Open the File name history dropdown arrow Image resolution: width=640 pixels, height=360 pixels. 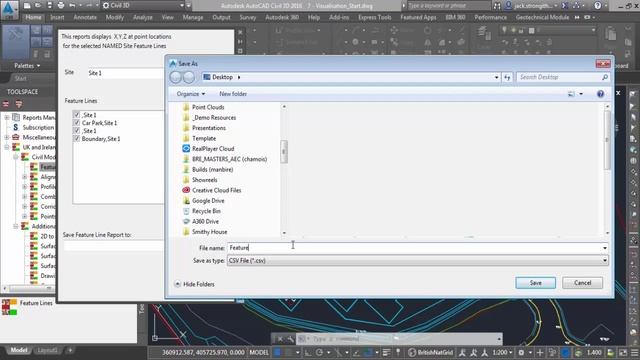tap(604, 248)
